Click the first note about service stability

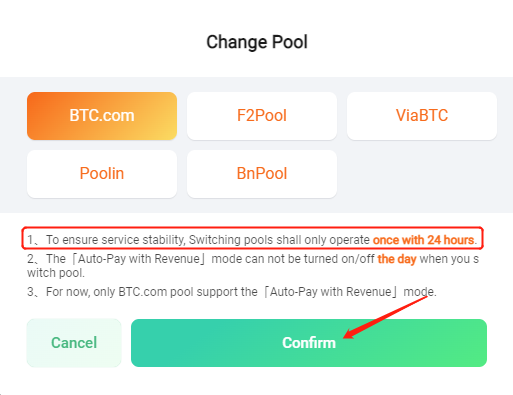tap(252, 240)
